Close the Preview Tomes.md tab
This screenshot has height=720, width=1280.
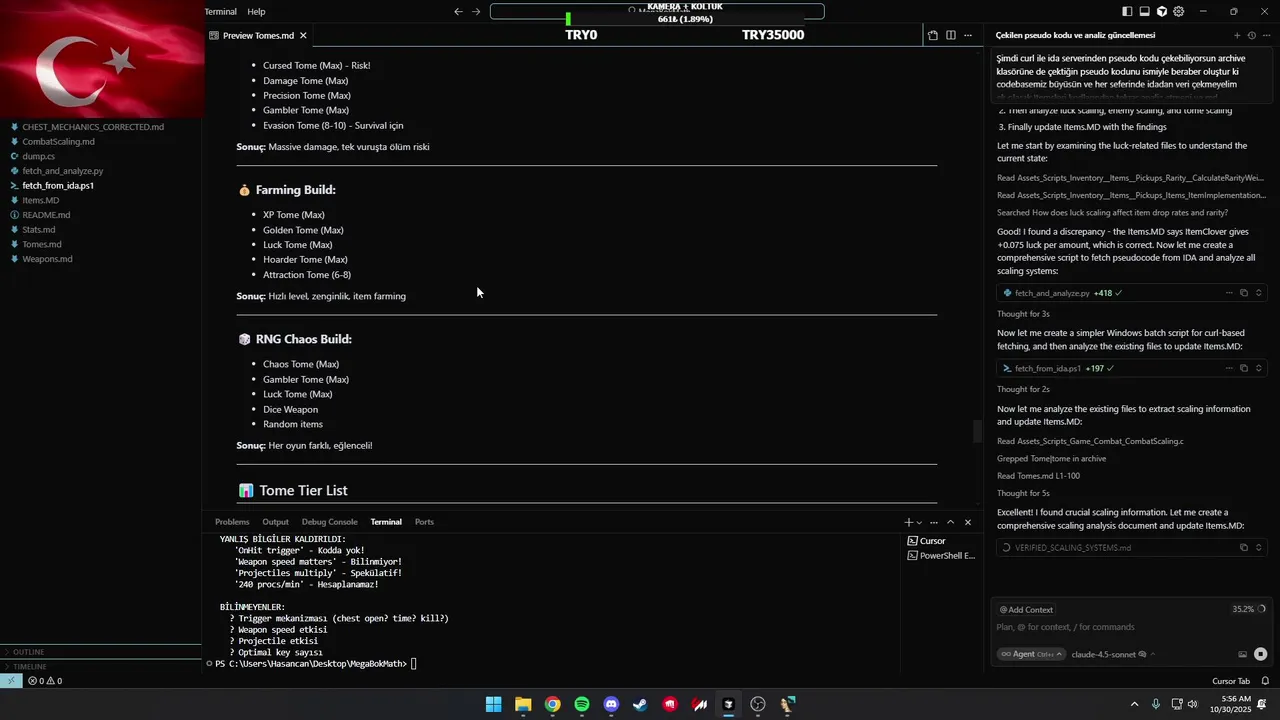click(303, 35)
